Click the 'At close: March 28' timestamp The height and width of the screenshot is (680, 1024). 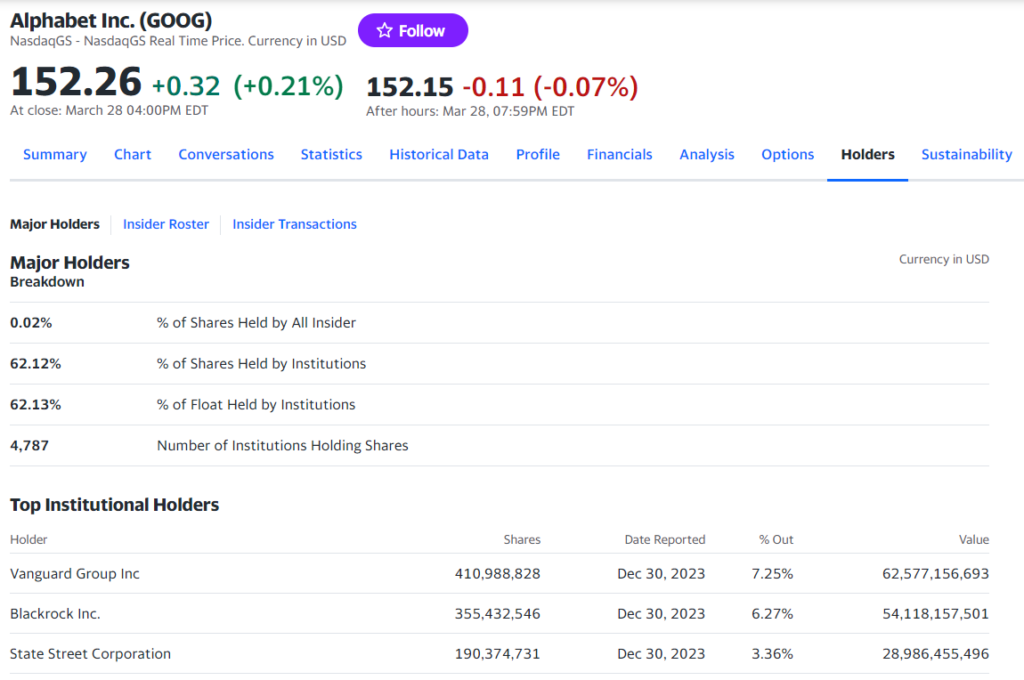tap(109, 110)
